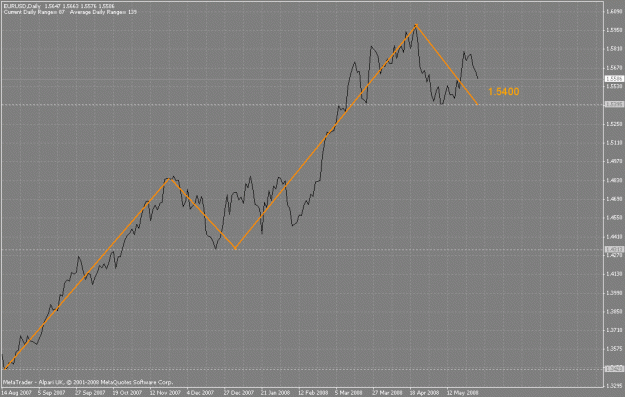Viewport: 625px width, 397px height.
Task: Click price axis label 1.4970
Action: [x=614, y=161]
